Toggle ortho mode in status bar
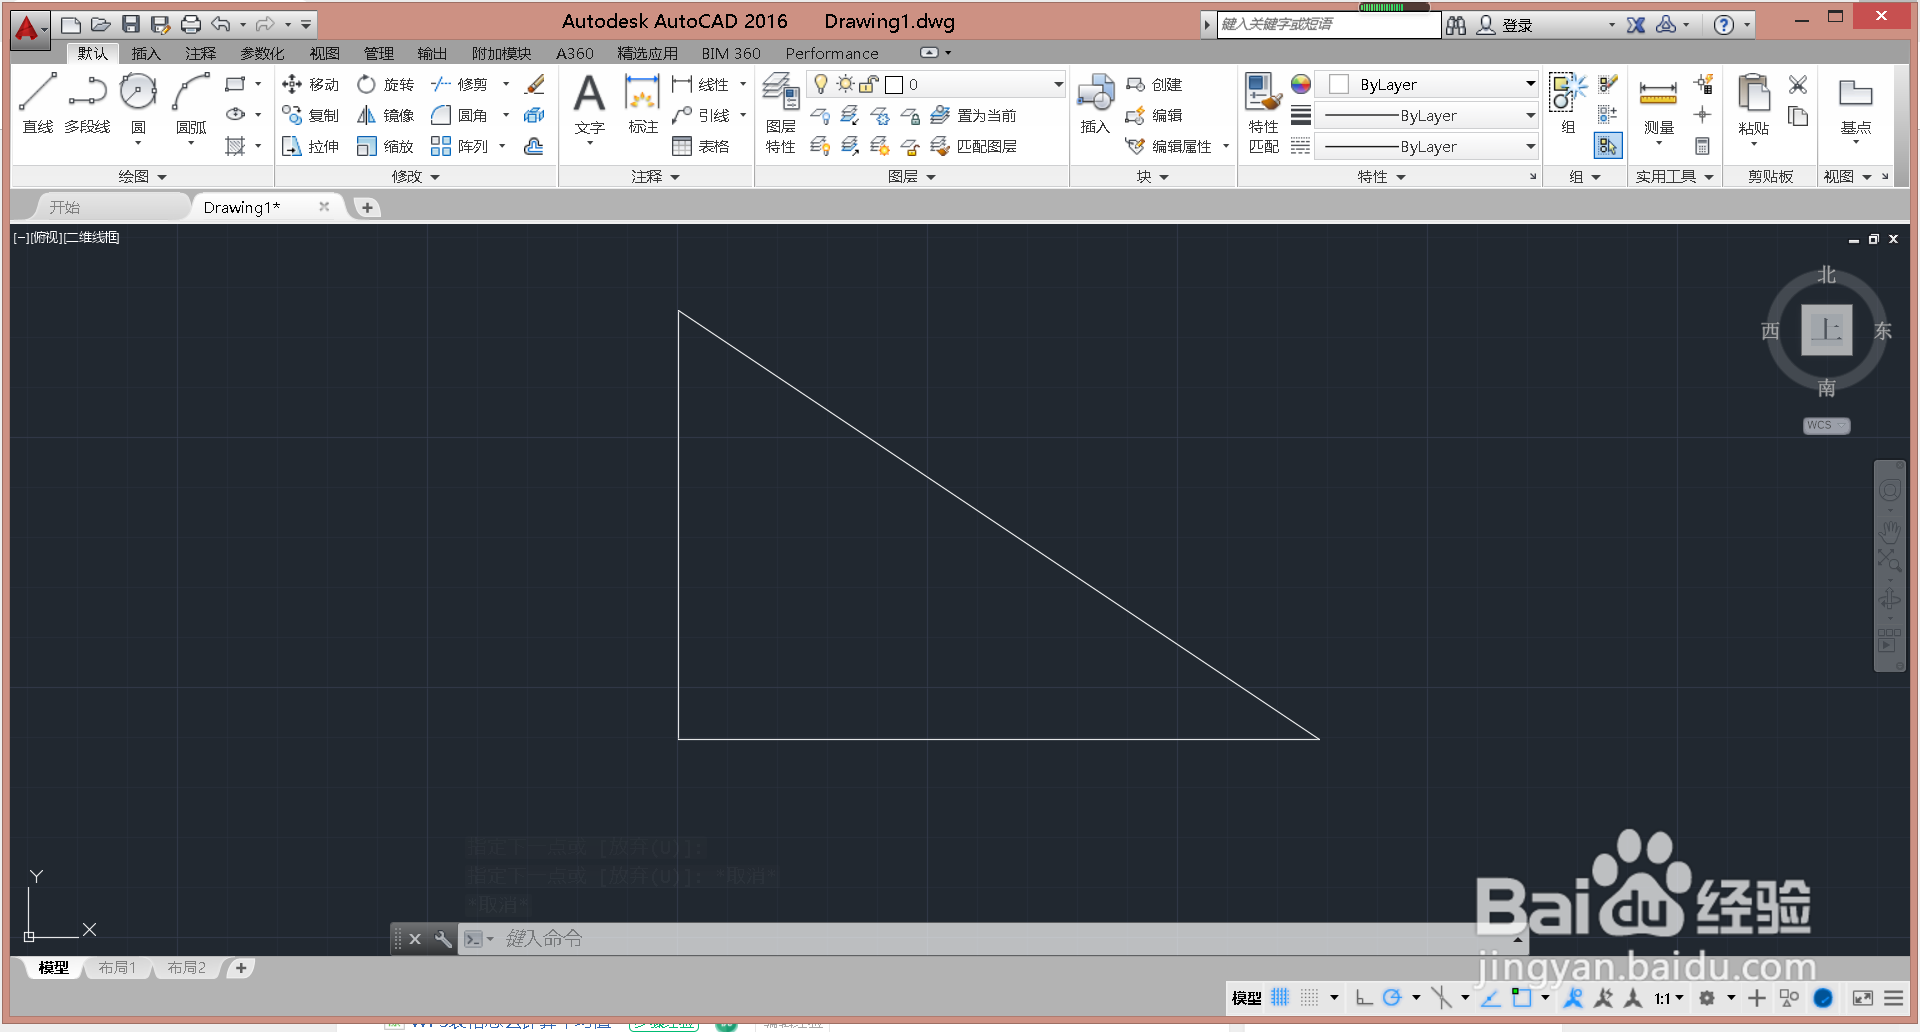Image resolution: width=1920 pixels, height=1032 pixels. point(1364,997)
